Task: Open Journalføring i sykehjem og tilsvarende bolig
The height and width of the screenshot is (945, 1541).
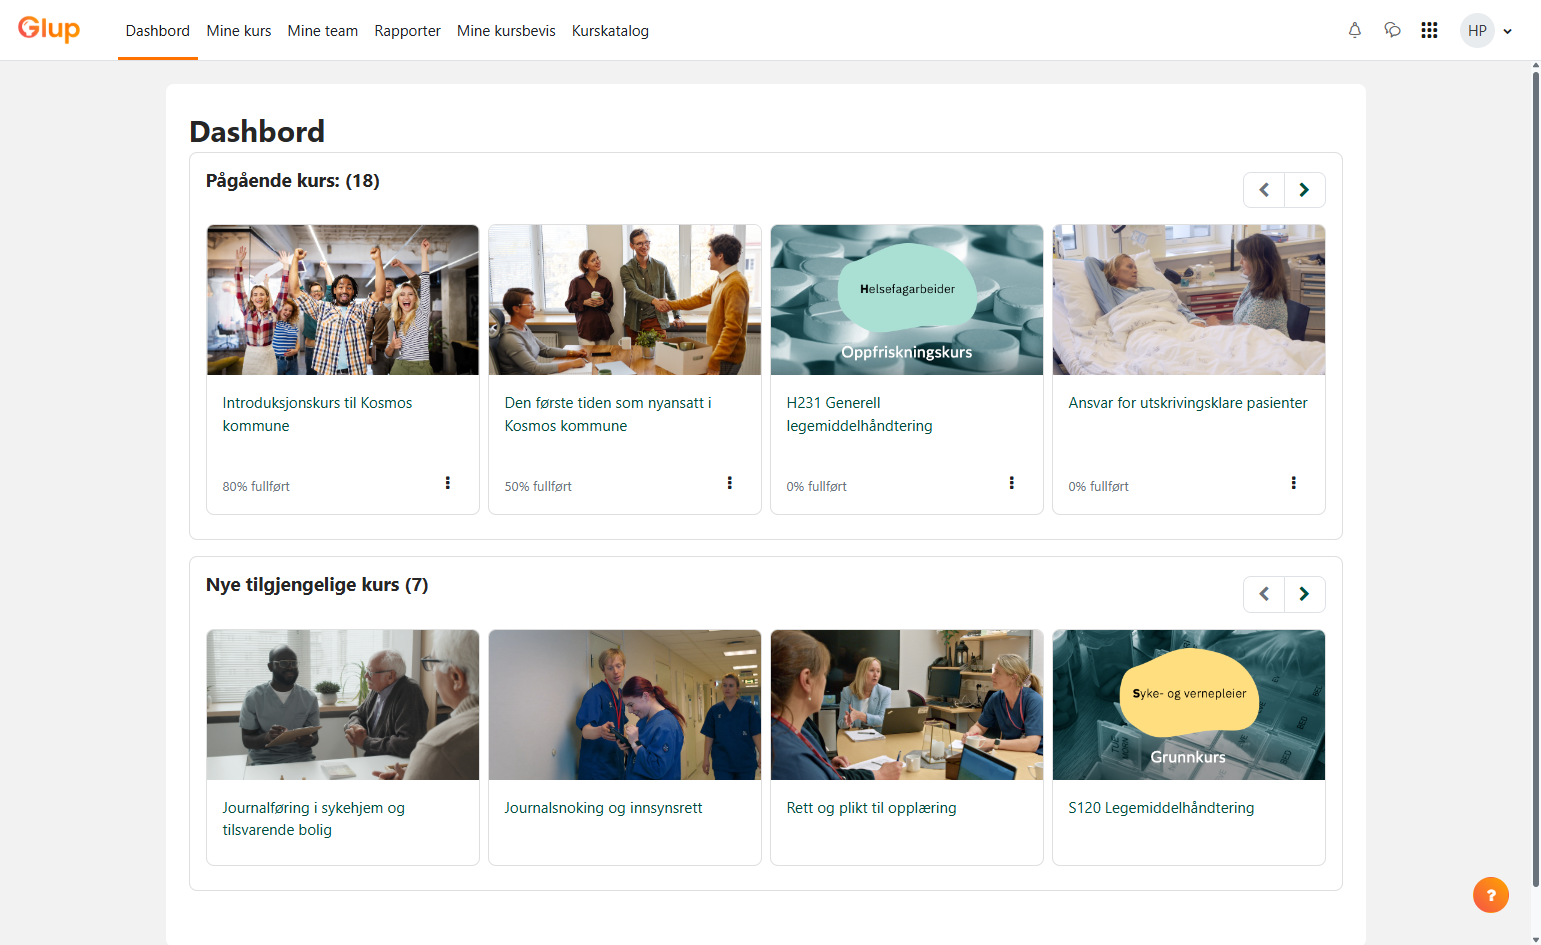Action: pos(313,818)
